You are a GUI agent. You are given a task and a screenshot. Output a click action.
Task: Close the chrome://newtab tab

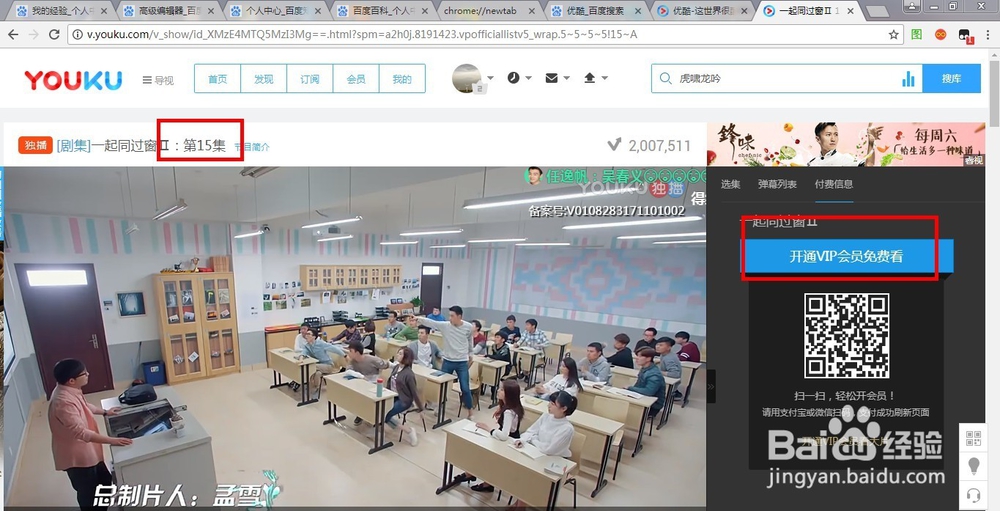531,11
